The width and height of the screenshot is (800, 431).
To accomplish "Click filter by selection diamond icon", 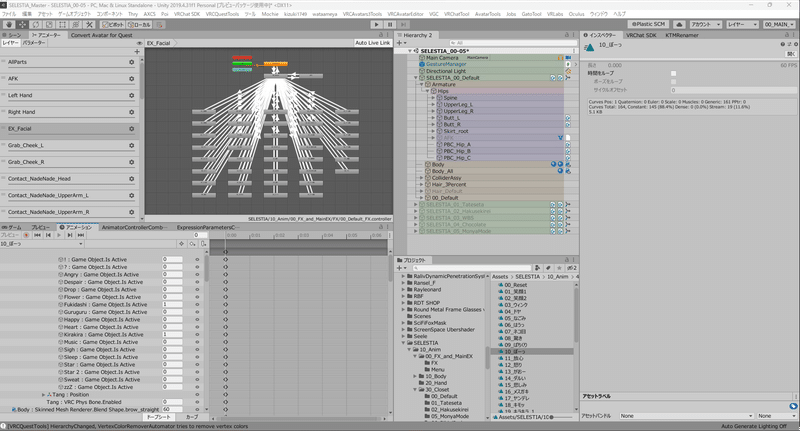I will (x=181, y=244).
